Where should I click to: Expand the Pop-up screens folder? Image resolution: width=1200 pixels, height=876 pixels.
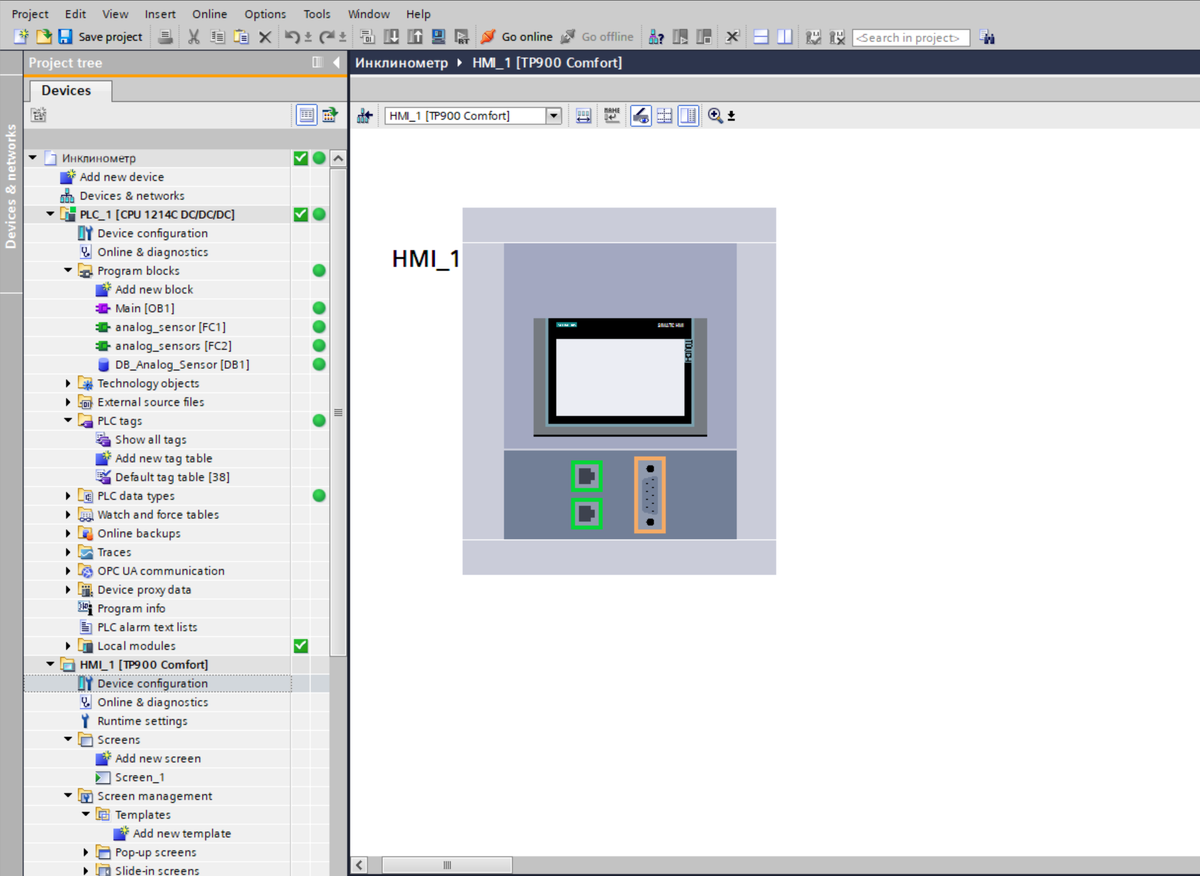pyautogui.click(x=86, y=853)
